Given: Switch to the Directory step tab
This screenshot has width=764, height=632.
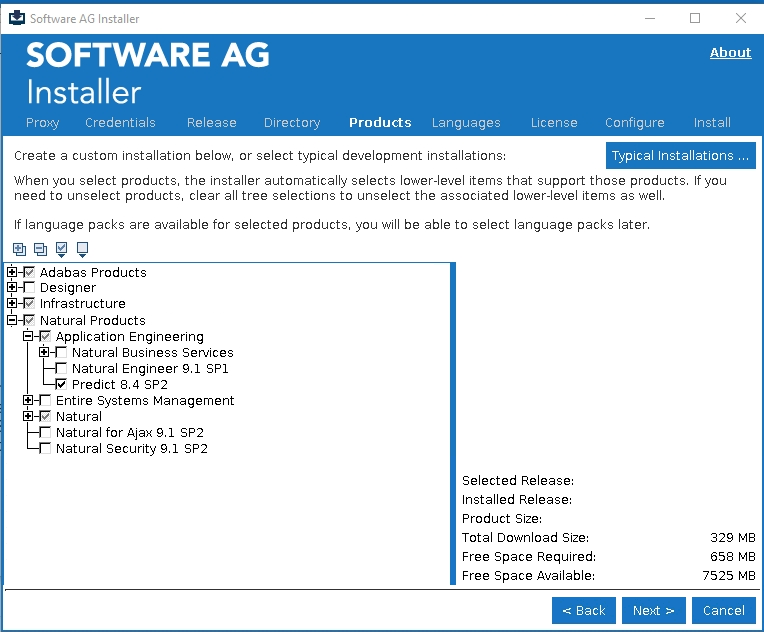Looking at the screenshot, I should point(292,123).
